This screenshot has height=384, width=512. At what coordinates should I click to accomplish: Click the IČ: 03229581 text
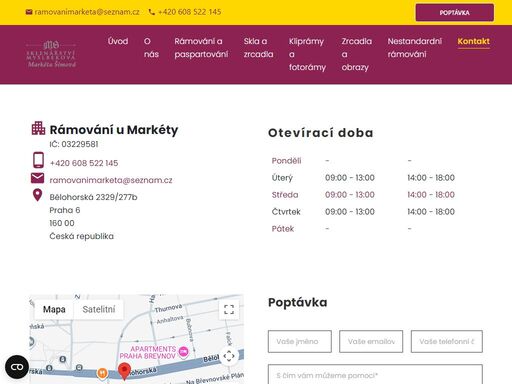[74, 144]
